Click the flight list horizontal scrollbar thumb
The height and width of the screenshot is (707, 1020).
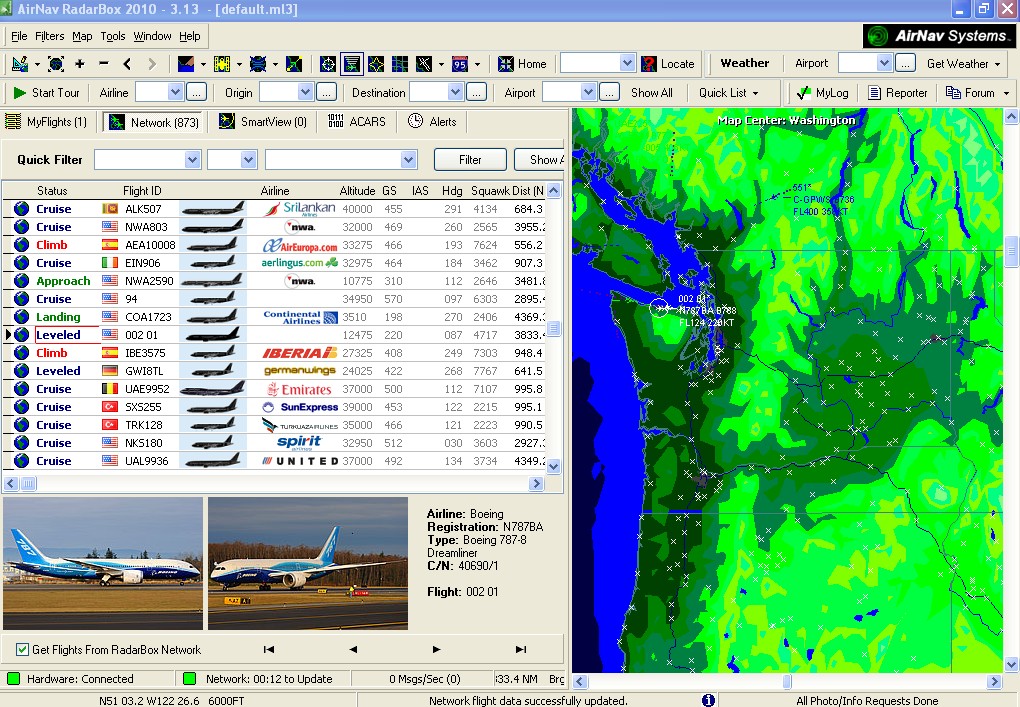click(29, 483)
